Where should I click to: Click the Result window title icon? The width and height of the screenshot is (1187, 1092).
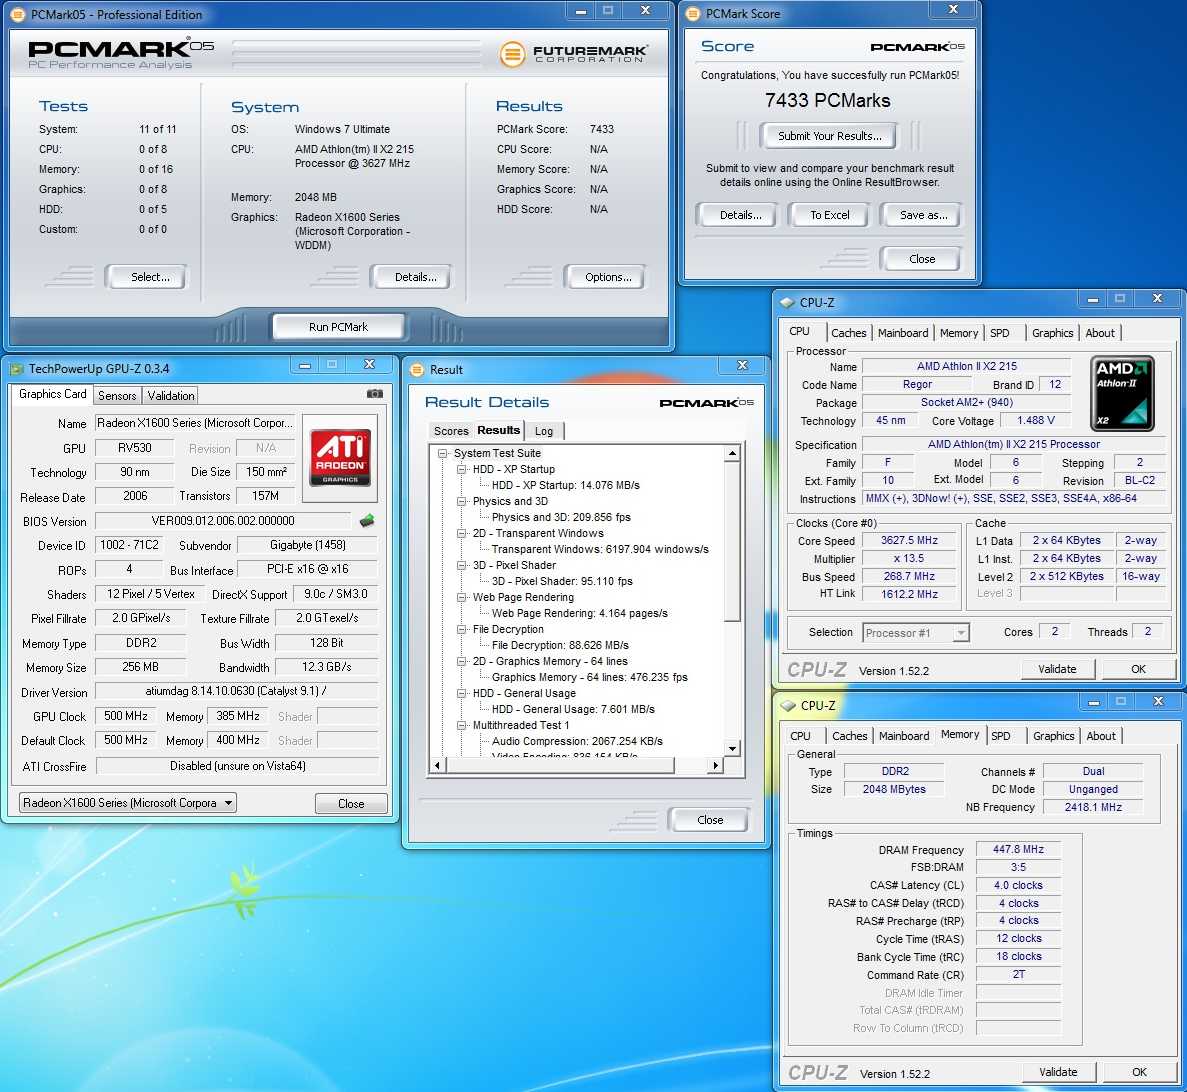417,370
